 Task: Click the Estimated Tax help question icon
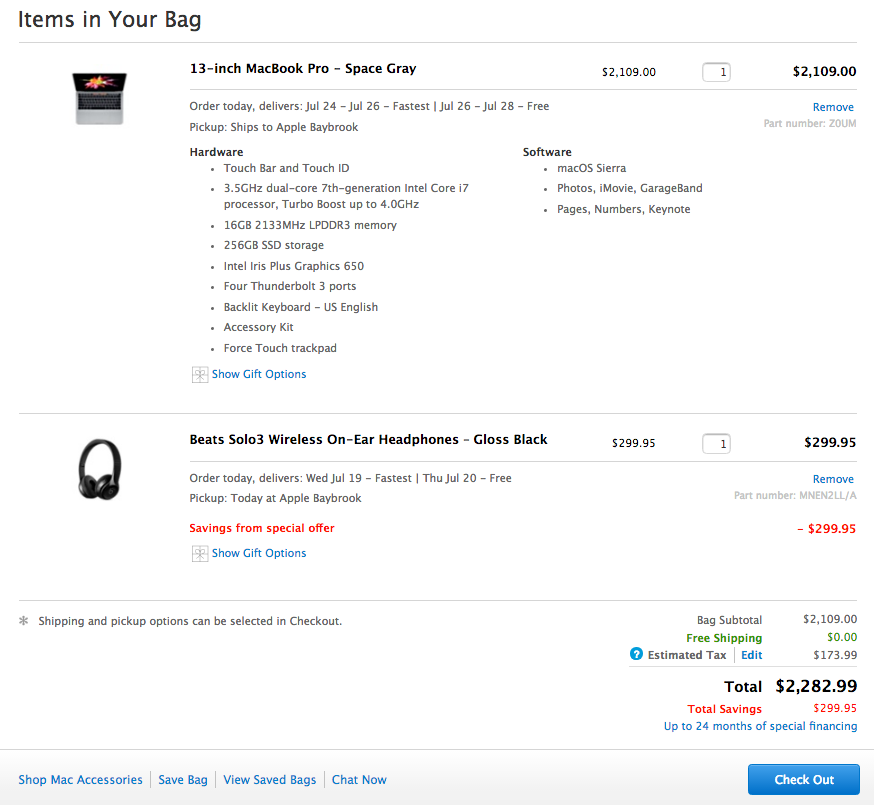click(636, 655)
